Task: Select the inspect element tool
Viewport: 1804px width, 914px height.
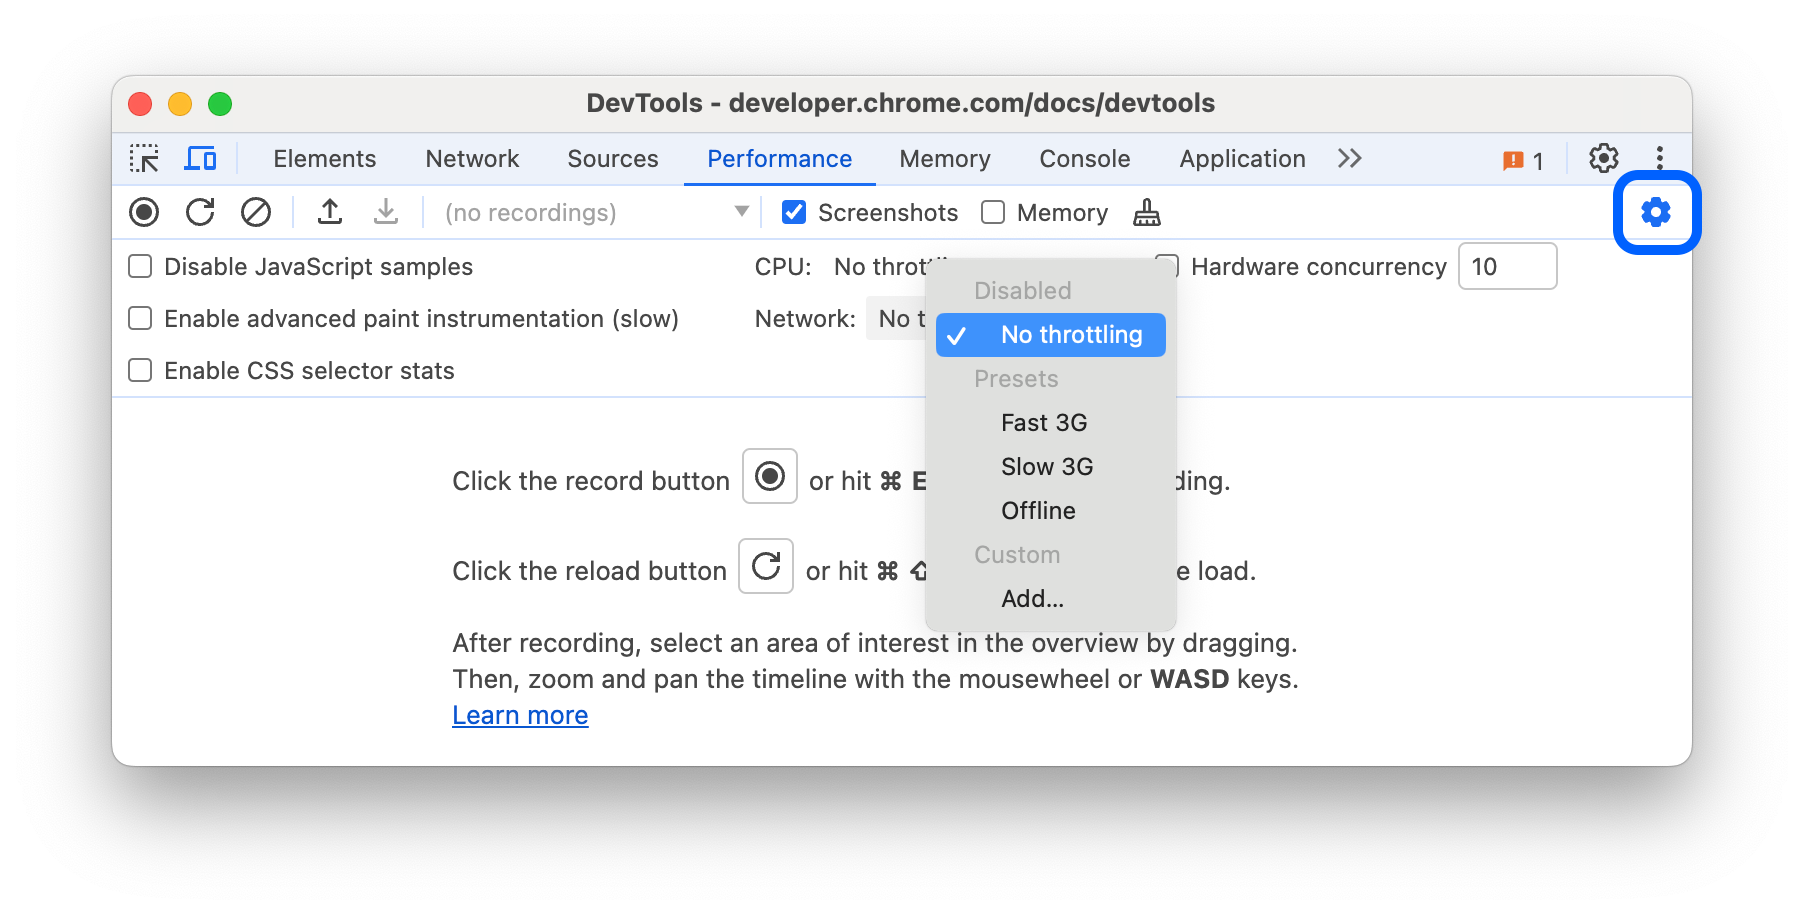Action: (x=144, y=158)
